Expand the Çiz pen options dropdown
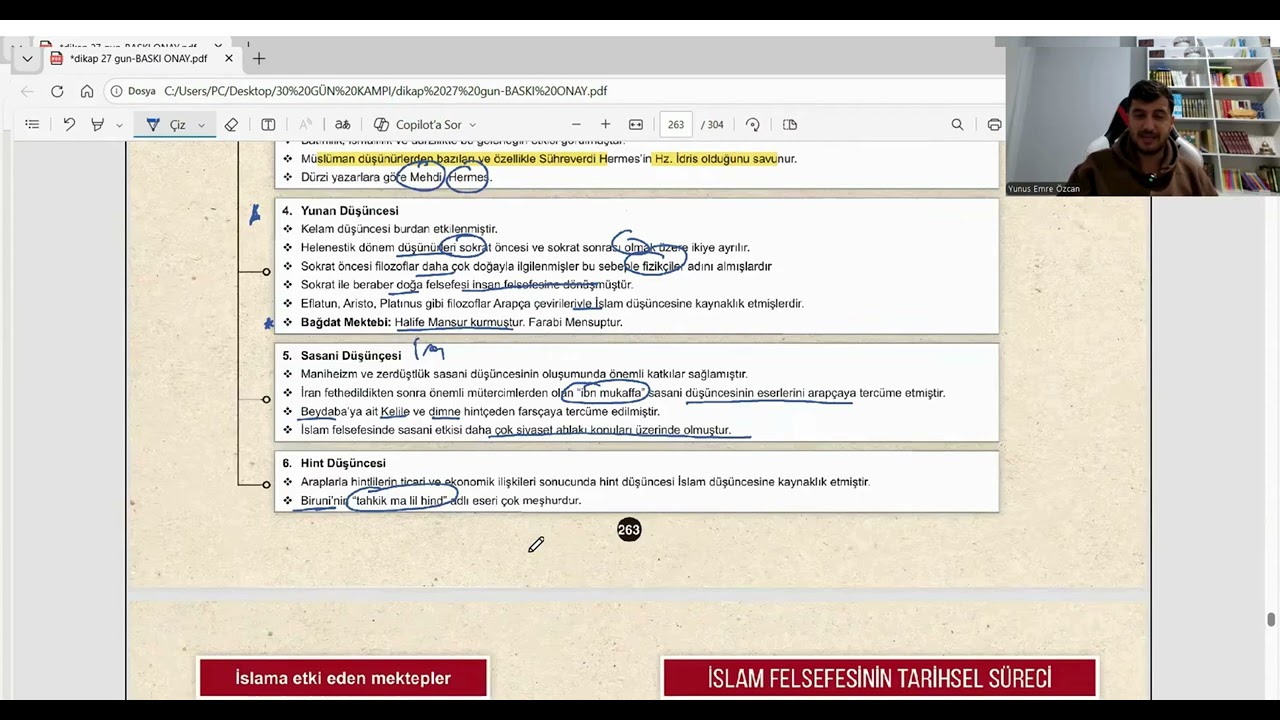Image resolution: width=1280 pixels, height=720 pixels. coord(201,125)
